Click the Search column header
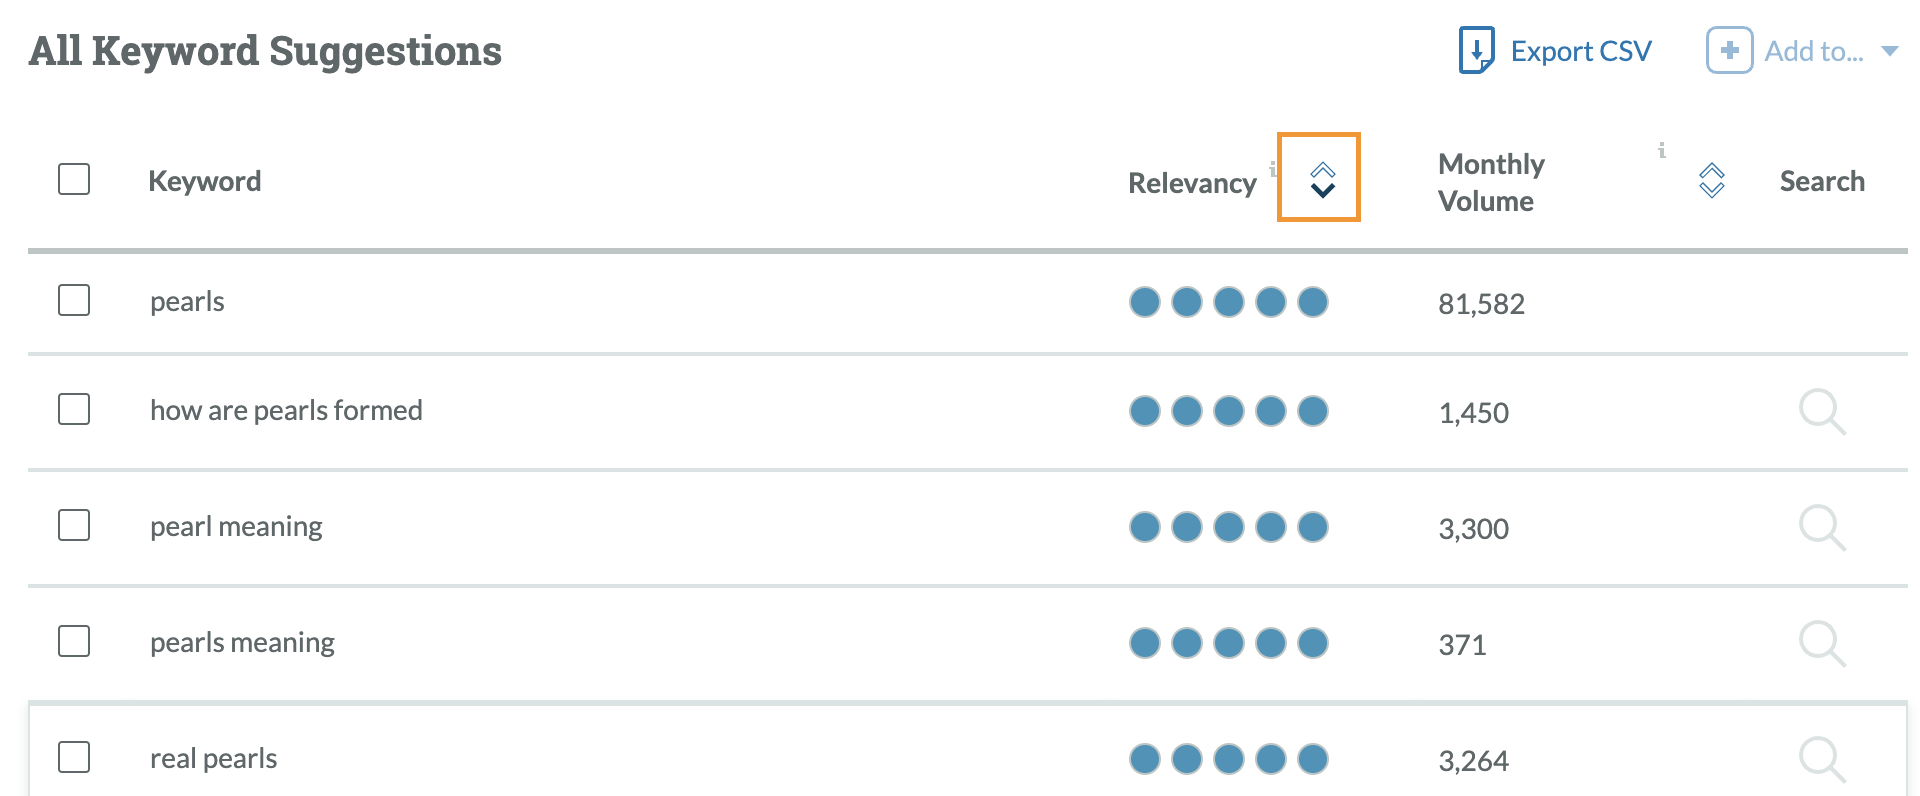Screen dimensions: 1920x796 1821,181
